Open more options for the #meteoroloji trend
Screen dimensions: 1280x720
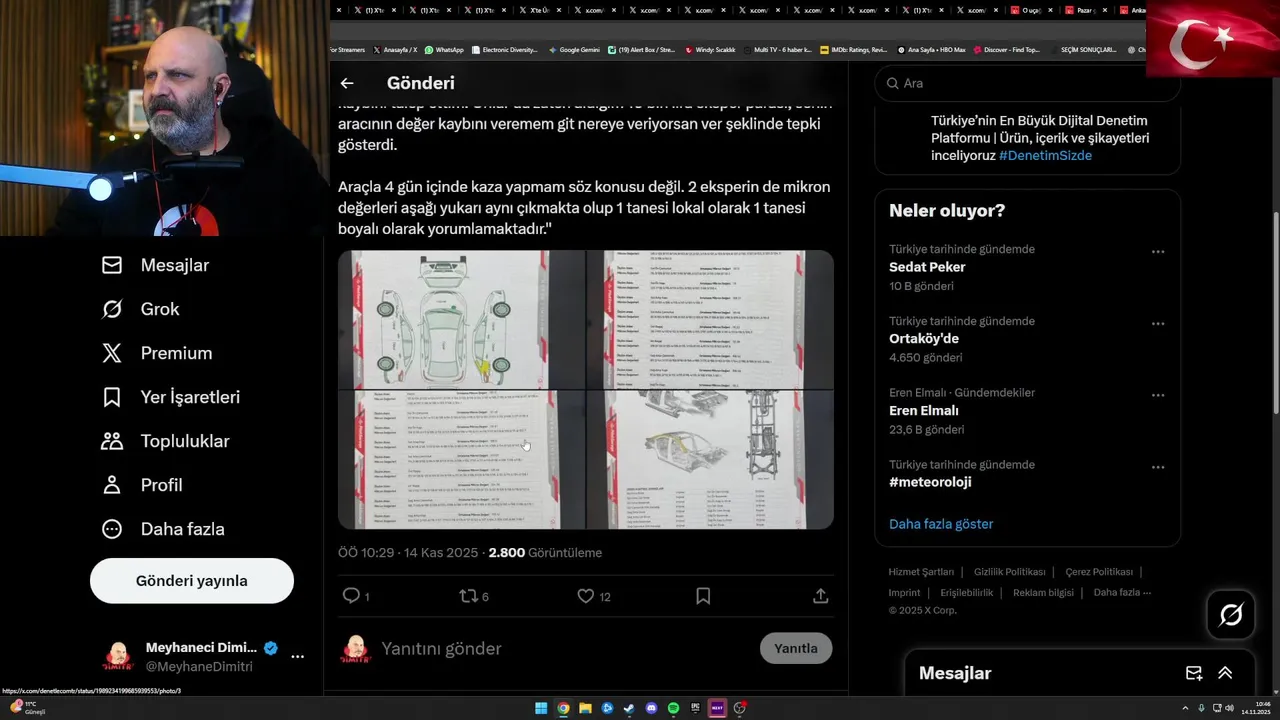1158,467
